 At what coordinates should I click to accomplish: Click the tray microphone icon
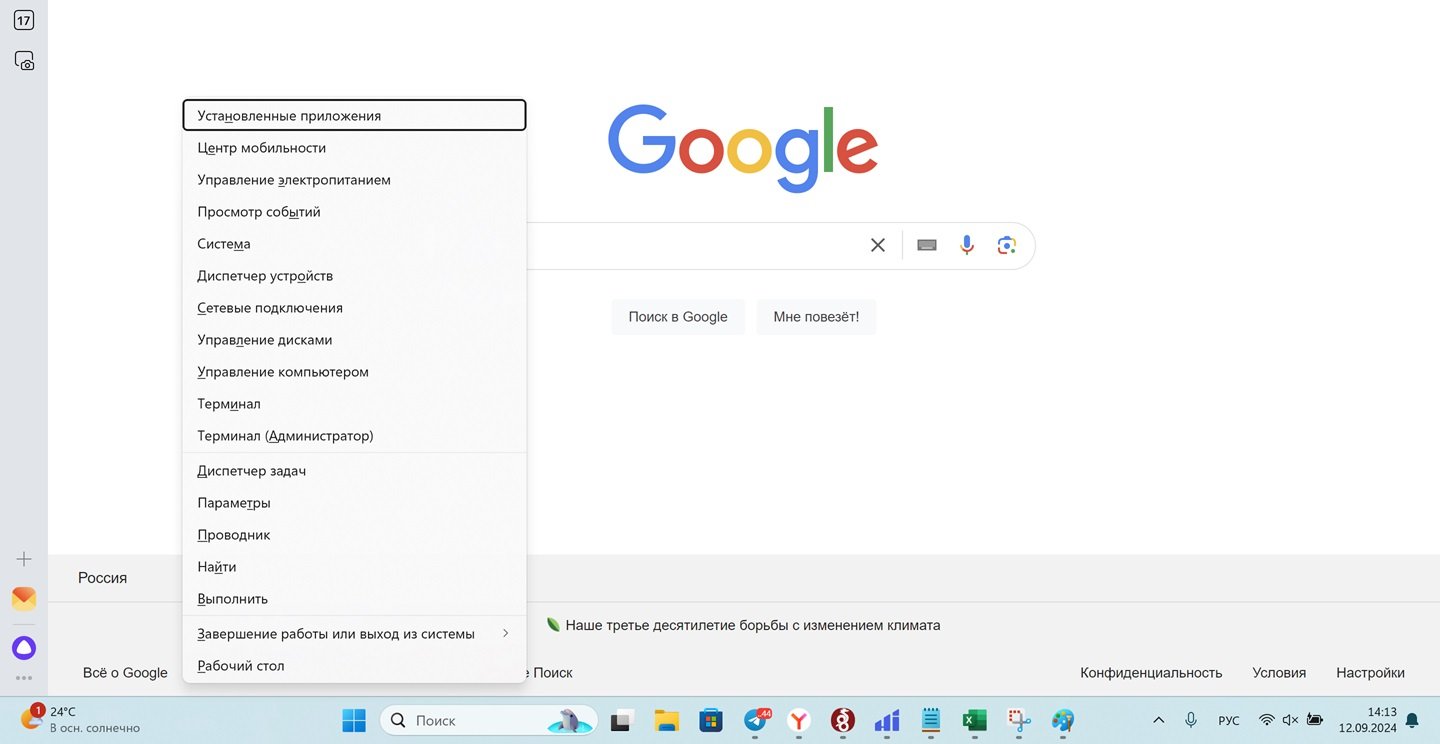[x=1191, y=720]
